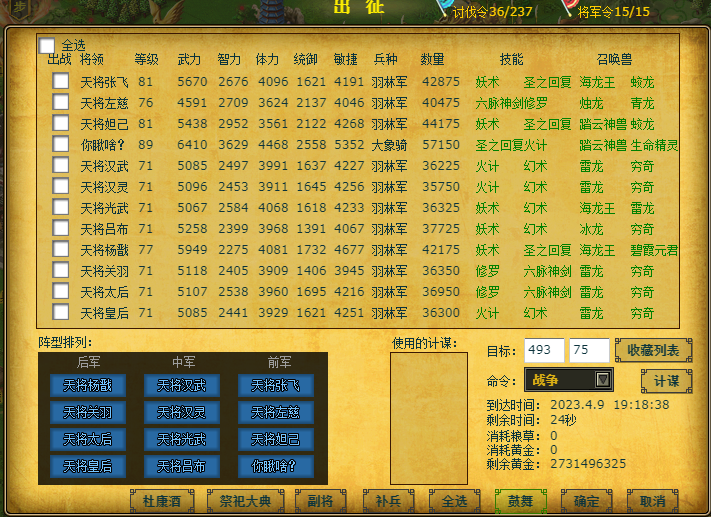Check the box for 天将吕布

(x=60, y=228)
